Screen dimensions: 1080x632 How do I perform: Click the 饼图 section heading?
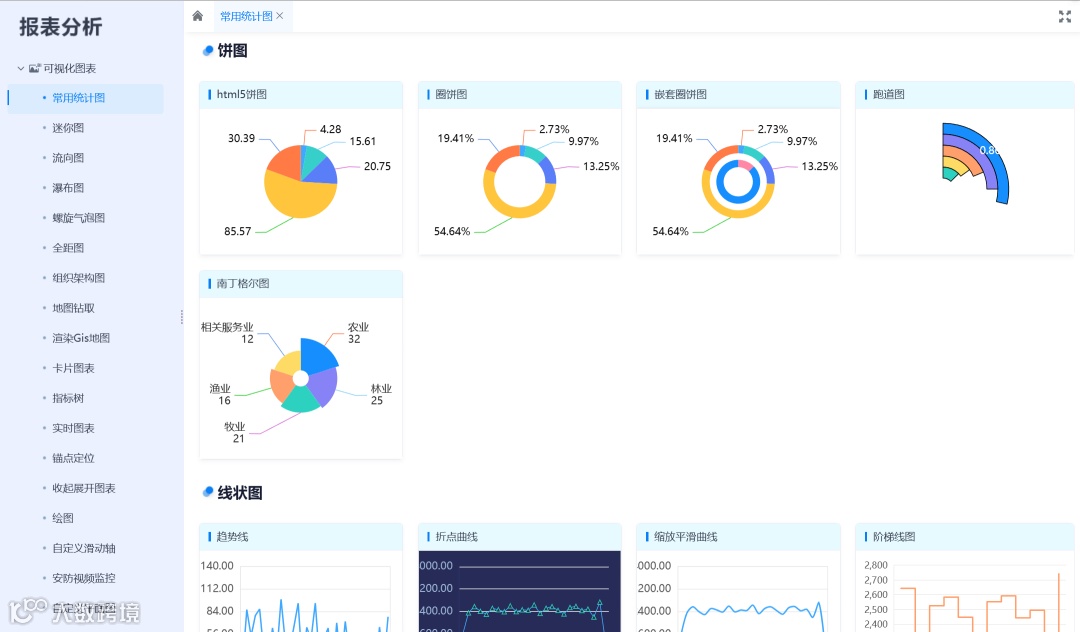(x=232, y=51)
